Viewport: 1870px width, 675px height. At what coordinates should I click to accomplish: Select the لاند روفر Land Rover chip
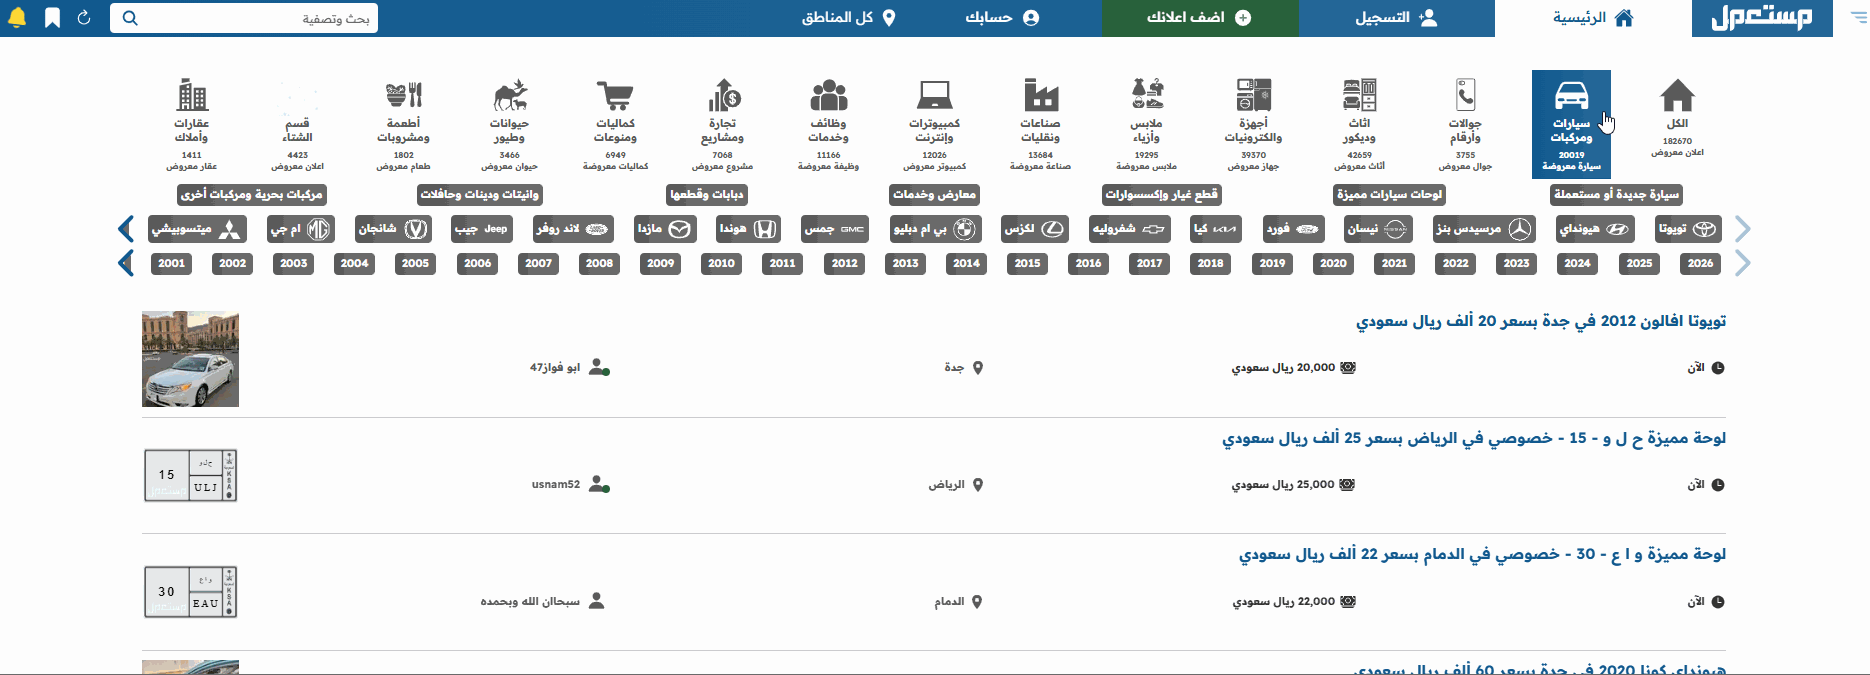pos(573,229)
